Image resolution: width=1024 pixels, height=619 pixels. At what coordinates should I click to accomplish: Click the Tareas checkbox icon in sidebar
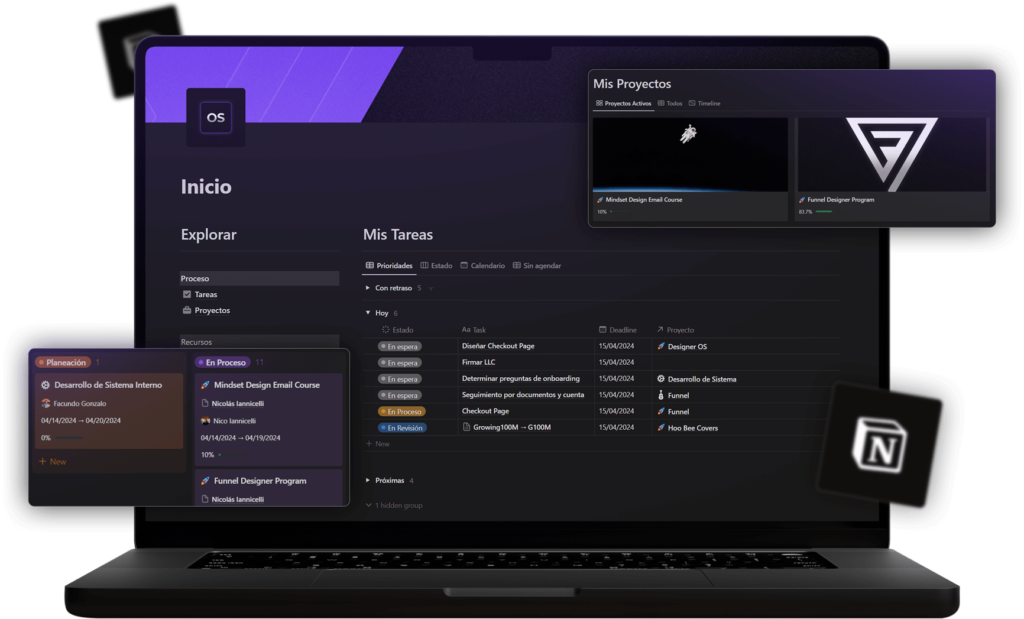(x=187, y=294)
